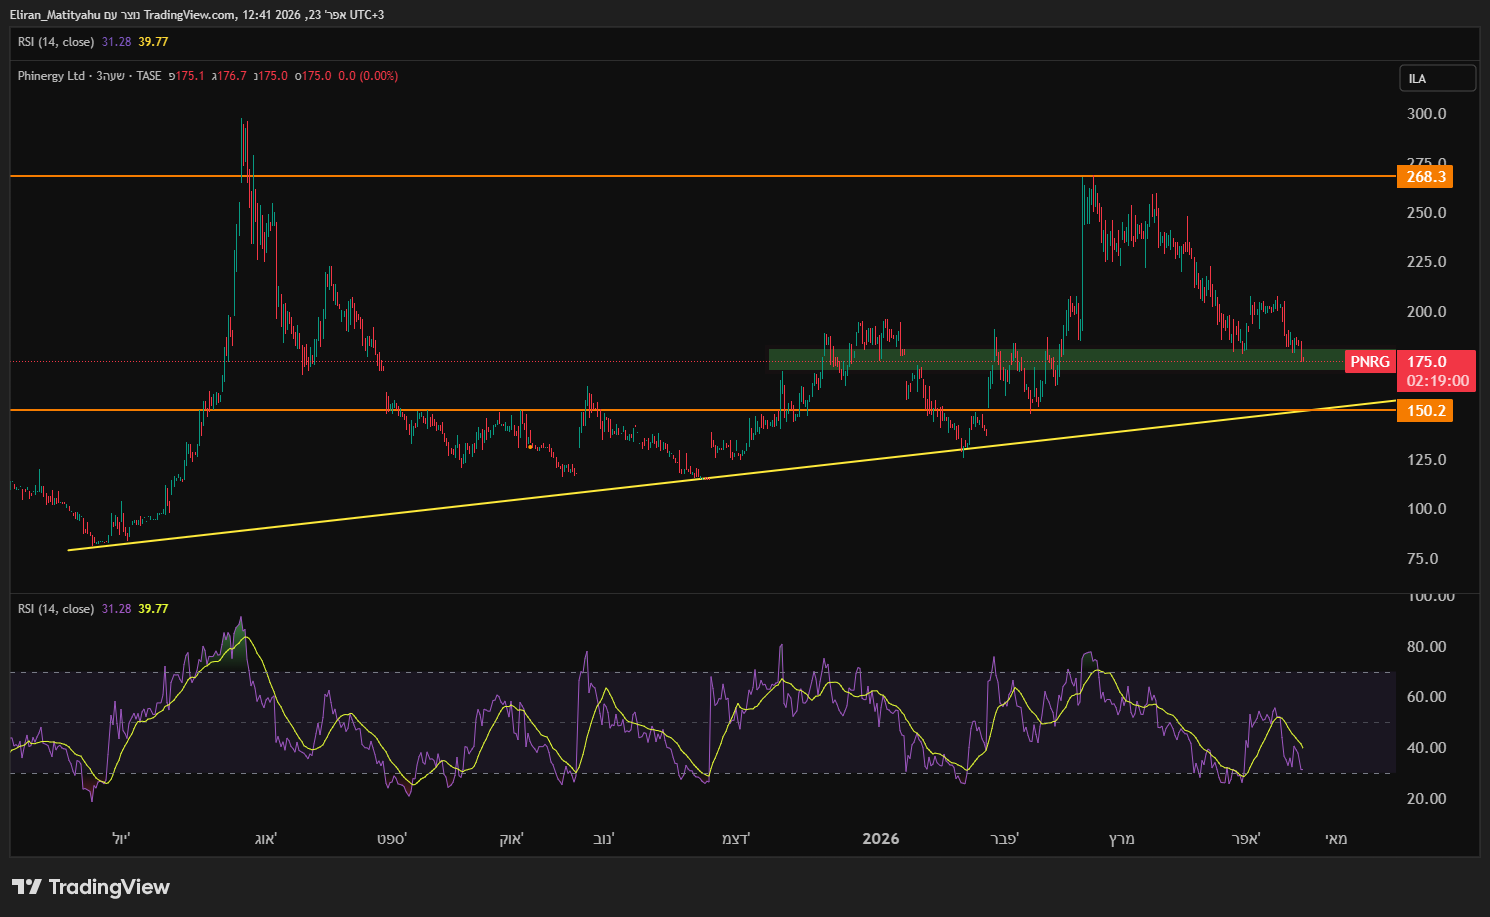The height and width of the screenshot is (917, 1490).
Task: Select the 150.2 orange price label
Action: (x=1425, y=411)
